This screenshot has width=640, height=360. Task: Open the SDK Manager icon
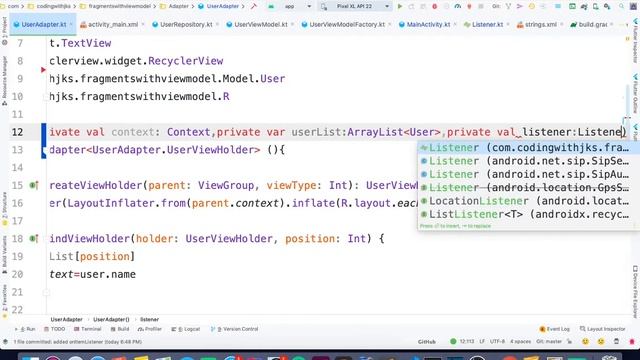click(607, 7)
